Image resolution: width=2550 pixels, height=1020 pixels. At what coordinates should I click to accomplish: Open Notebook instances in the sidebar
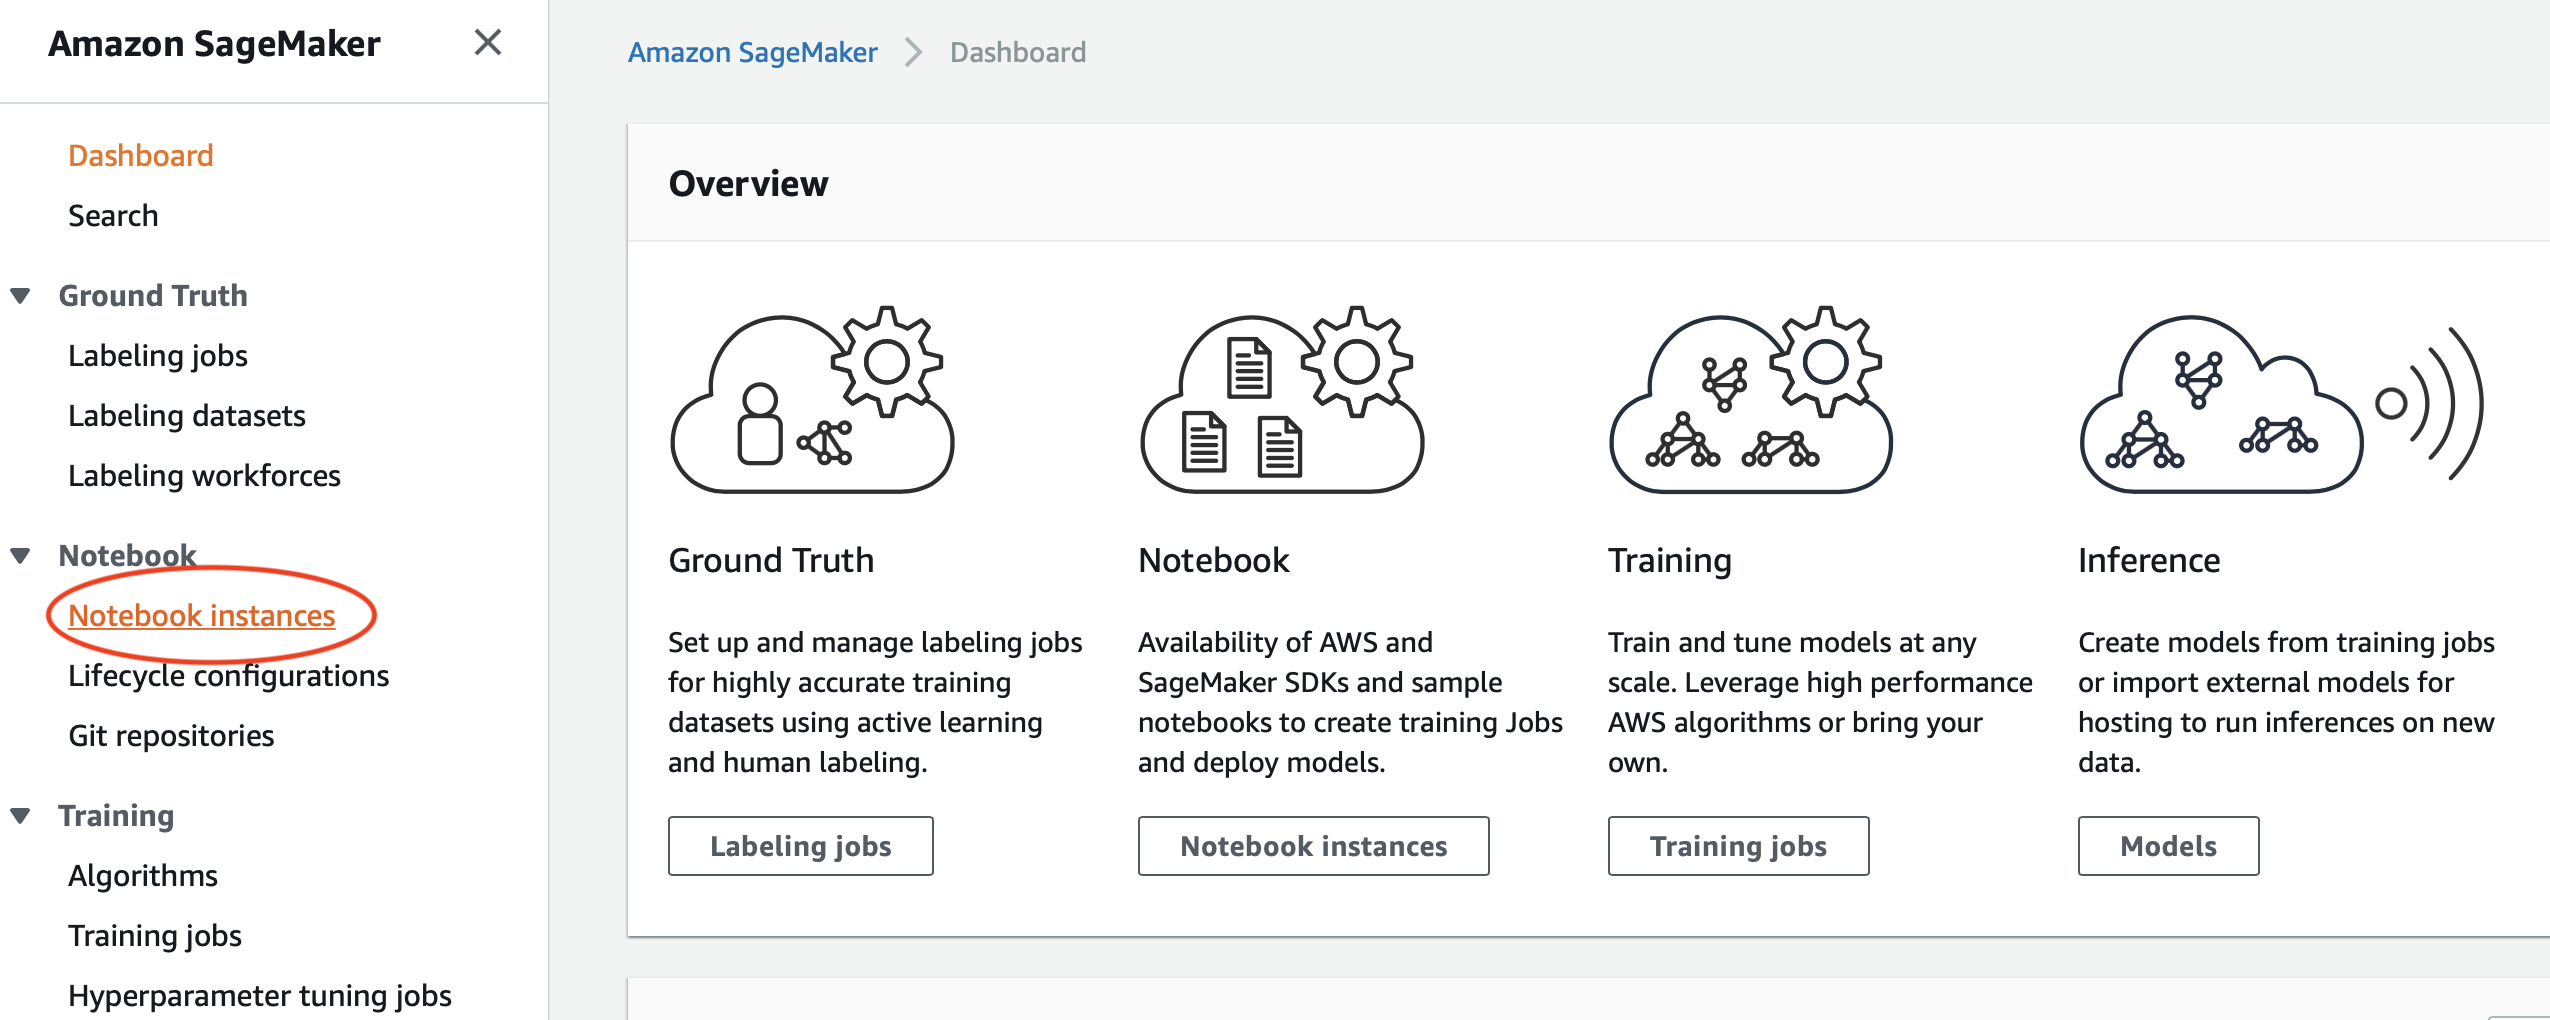pos(202,616)
